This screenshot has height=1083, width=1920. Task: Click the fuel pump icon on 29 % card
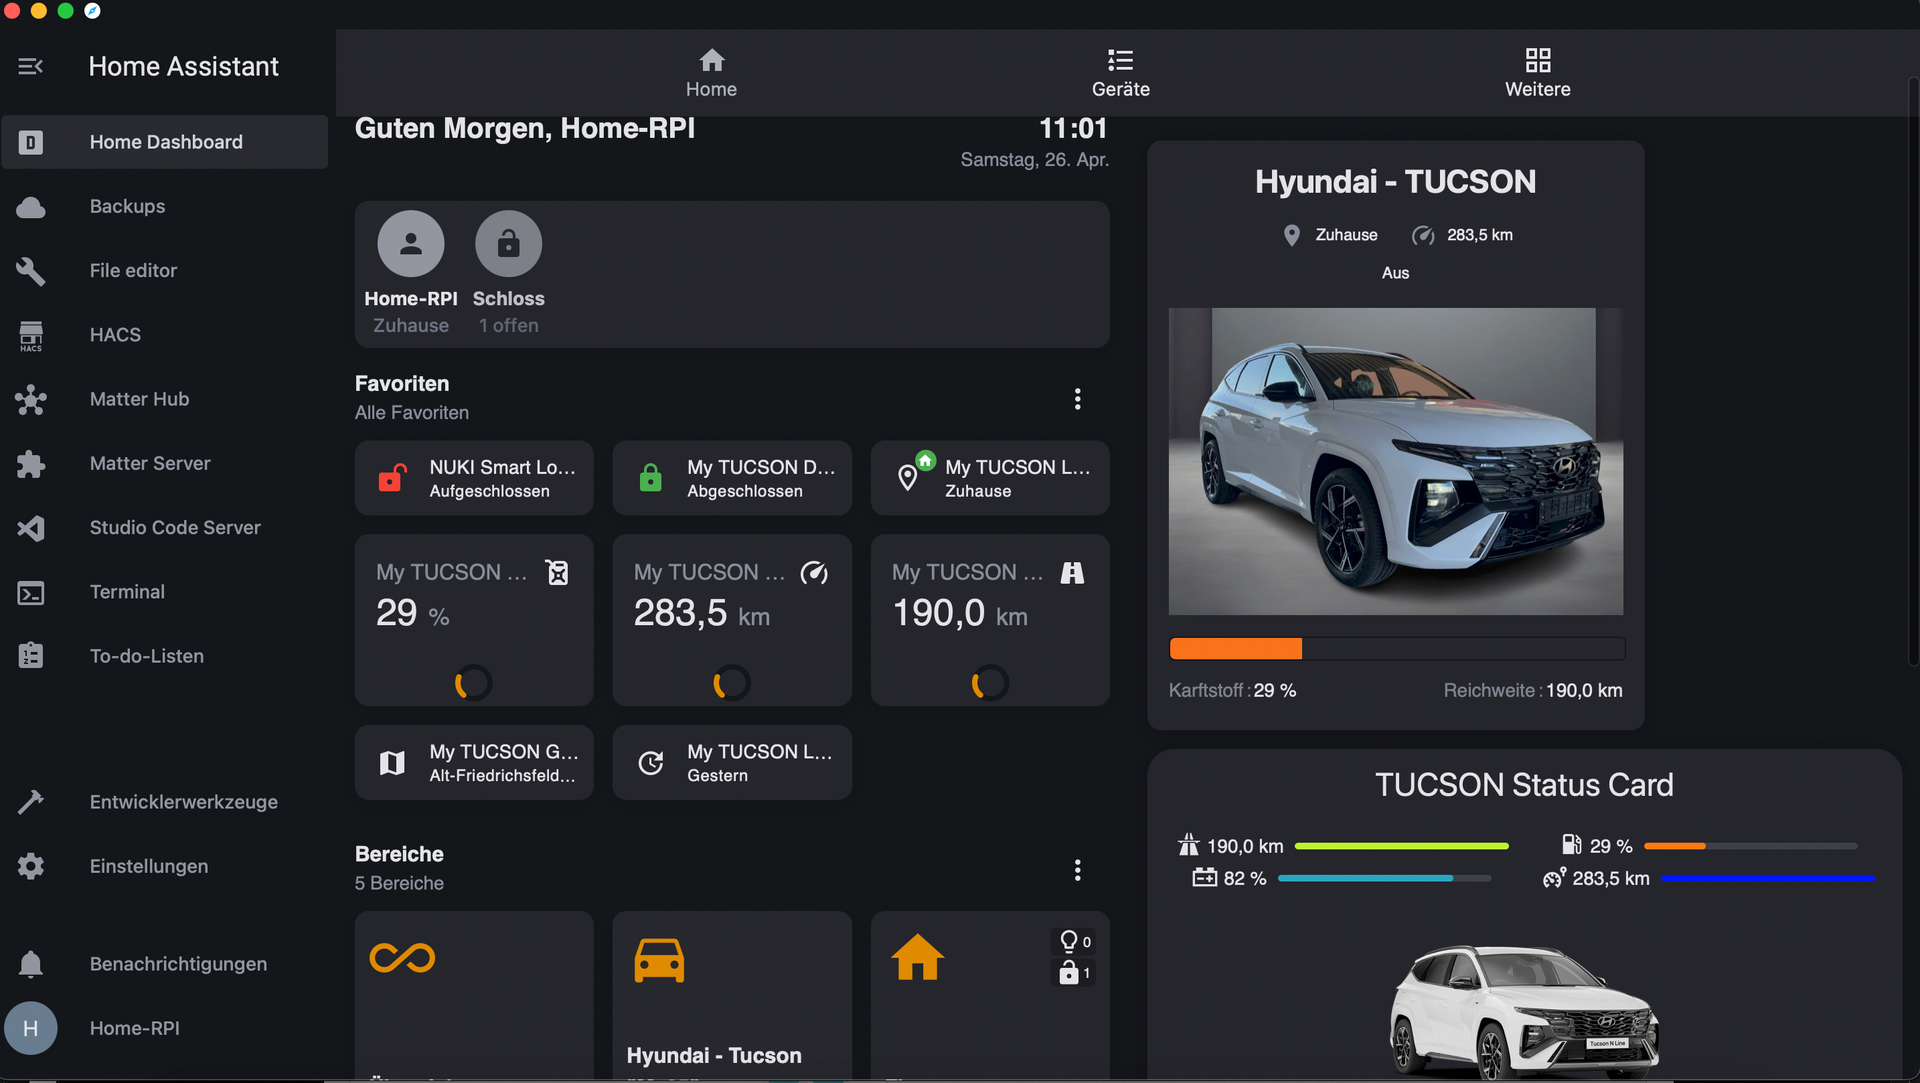click(557, 572)
